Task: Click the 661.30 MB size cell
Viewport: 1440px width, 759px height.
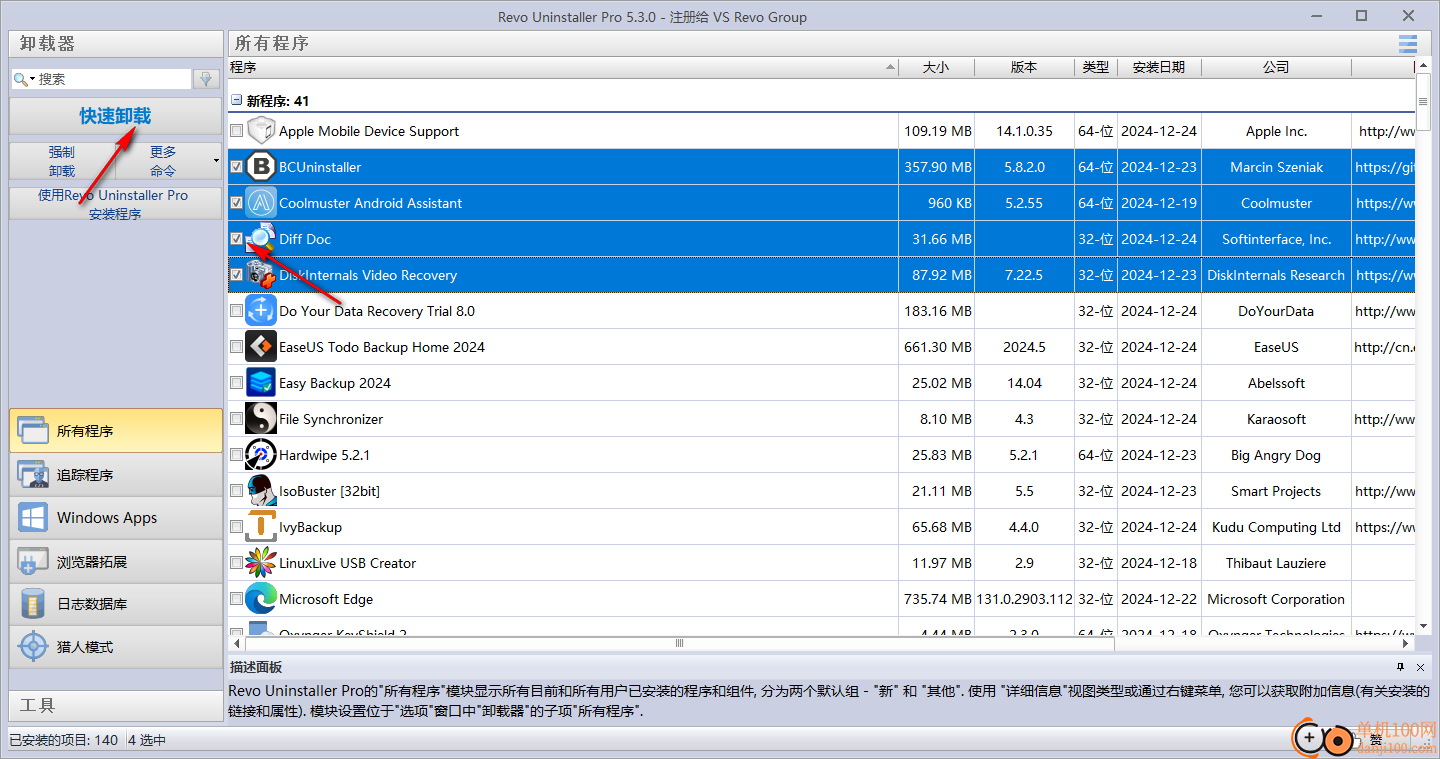Action: [936, 347]
